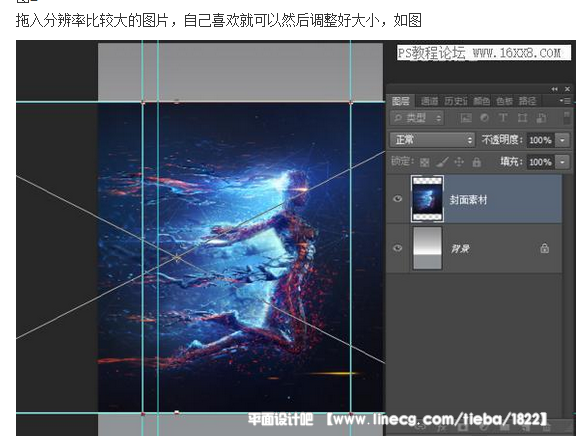The image size is (581, 436).
Task: Filter layers by pixel layer icon
Action: (x=465, y=118)
